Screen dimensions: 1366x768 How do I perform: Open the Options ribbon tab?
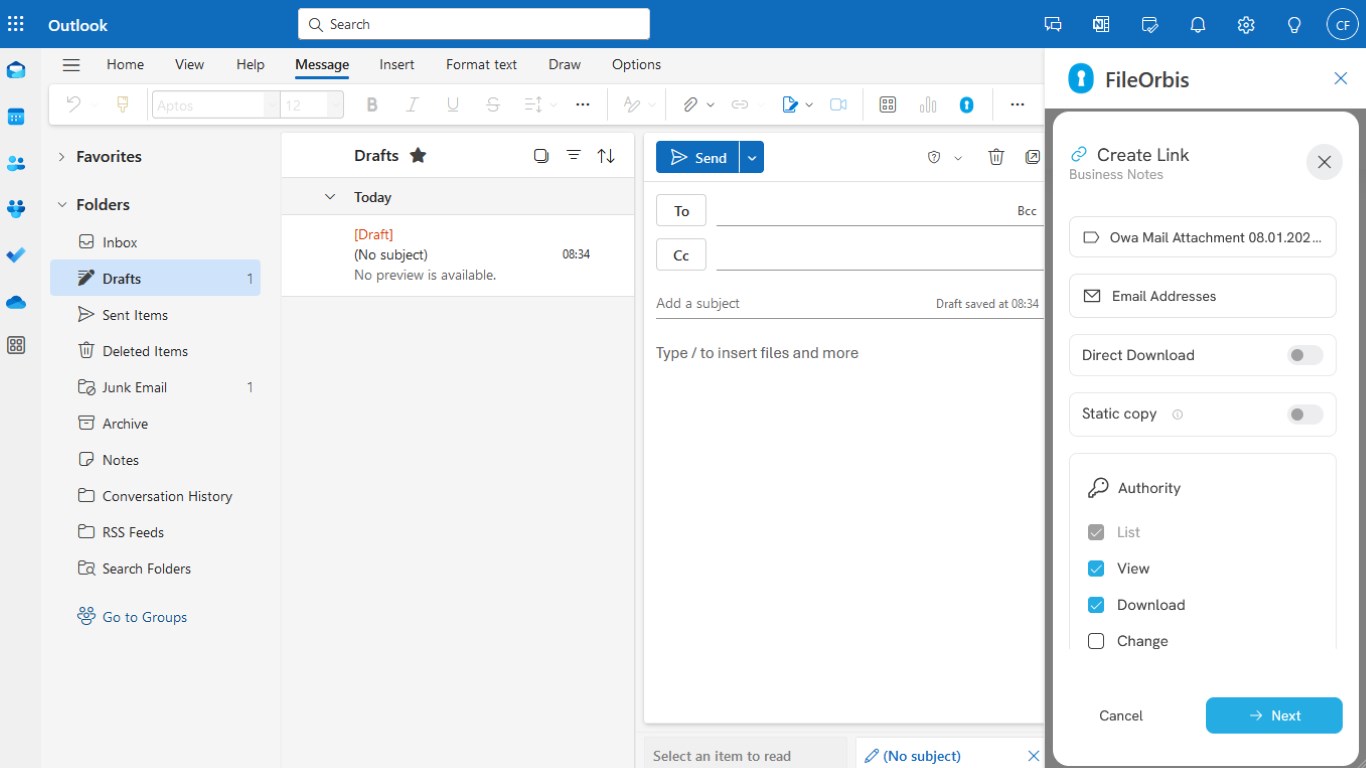636,64
